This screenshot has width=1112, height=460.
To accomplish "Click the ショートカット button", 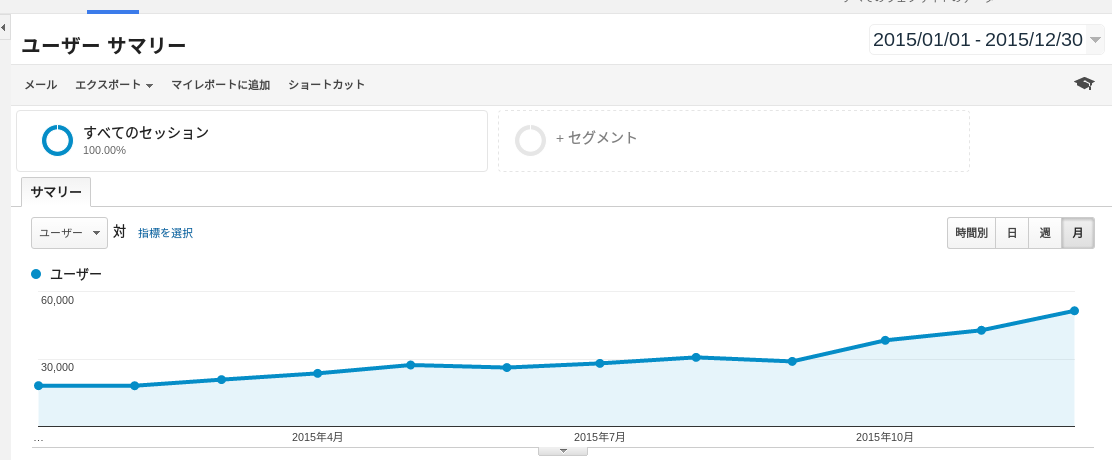I will coord(326,85).
